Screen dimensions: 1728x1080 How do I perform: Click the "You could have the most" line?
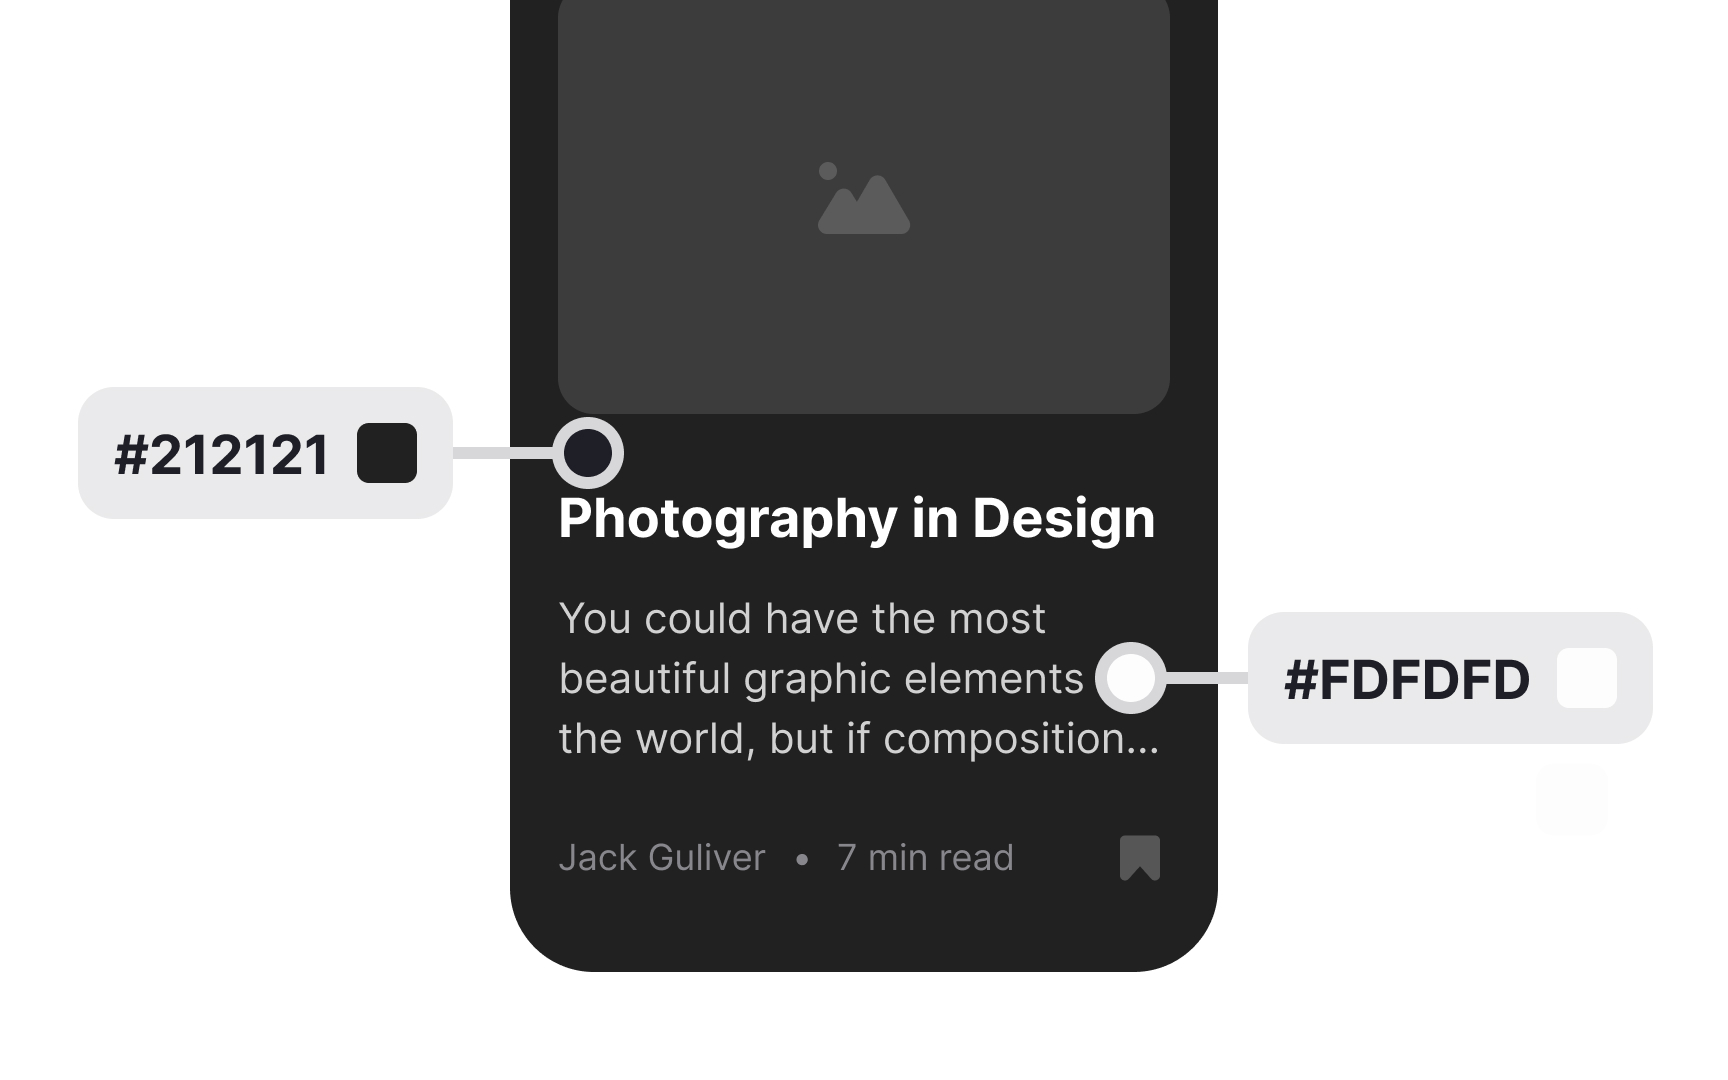(x=802, y=619)
